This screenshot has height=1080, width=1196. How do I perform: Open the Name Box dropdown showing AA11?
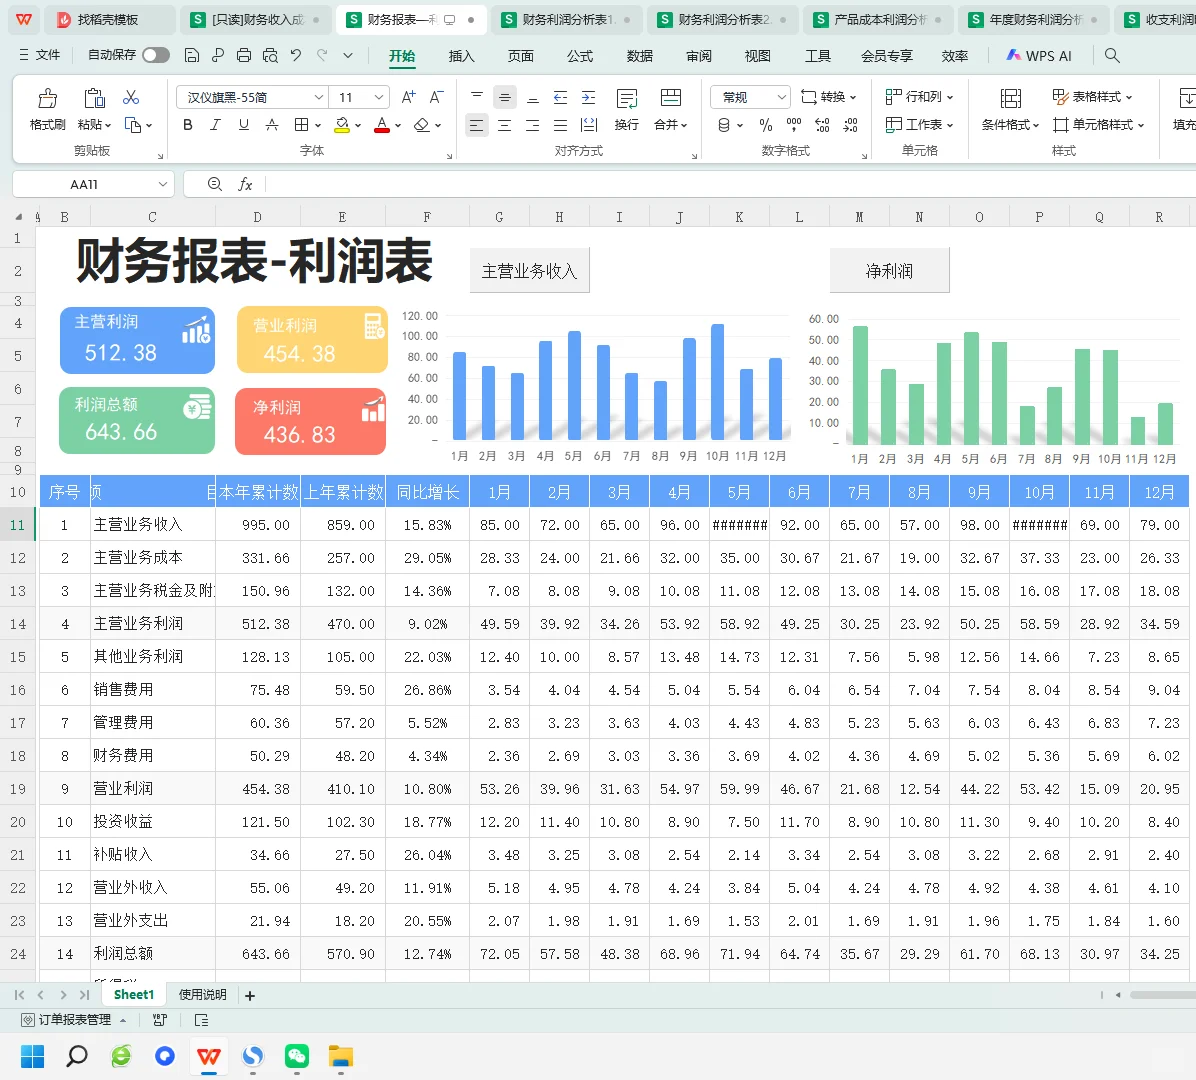coord(162,184)
